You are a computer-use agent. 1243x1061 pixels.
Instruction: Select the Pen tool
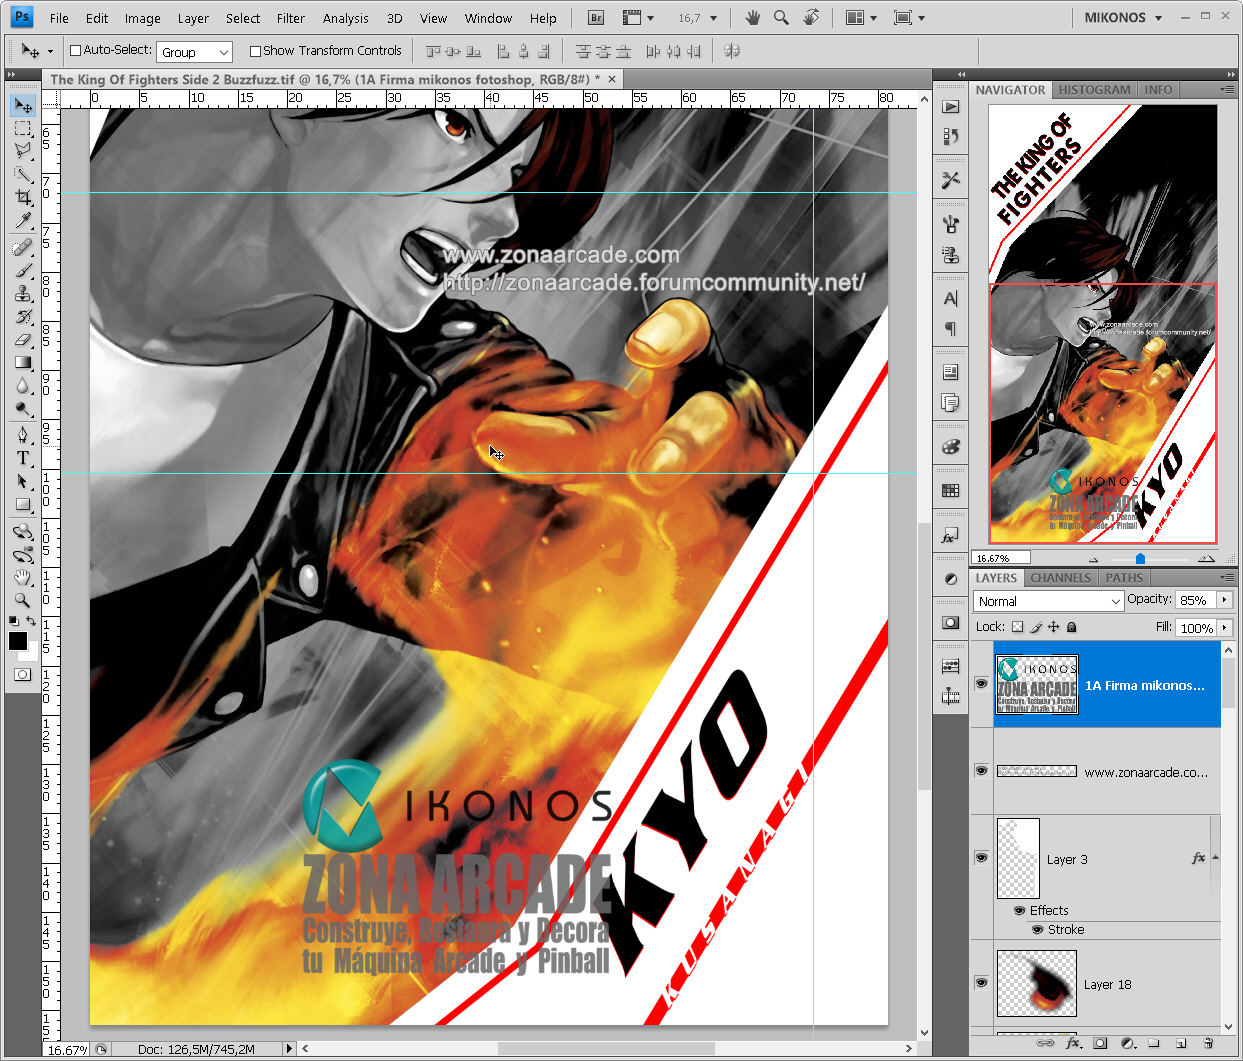click(23, 434)
